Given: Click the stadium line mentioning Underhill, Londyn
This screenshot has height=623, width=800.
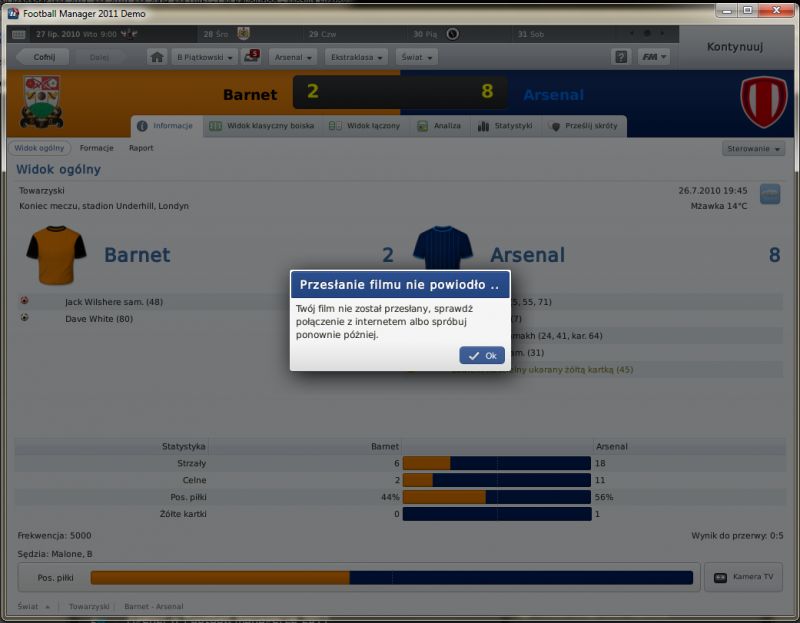Looking at the screenshot, I should click(104, 206).
